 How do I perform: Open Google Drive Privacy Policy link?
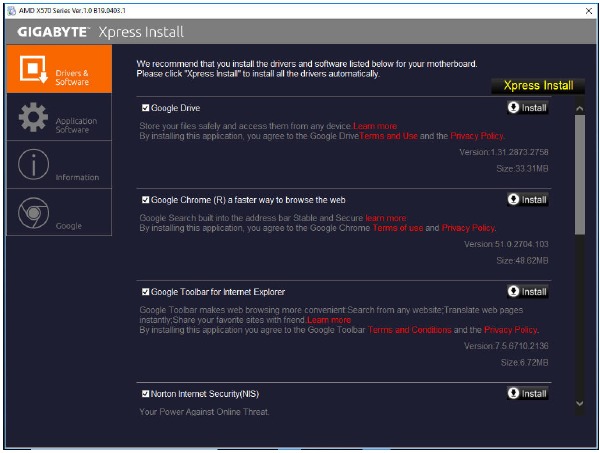(477, 135)
